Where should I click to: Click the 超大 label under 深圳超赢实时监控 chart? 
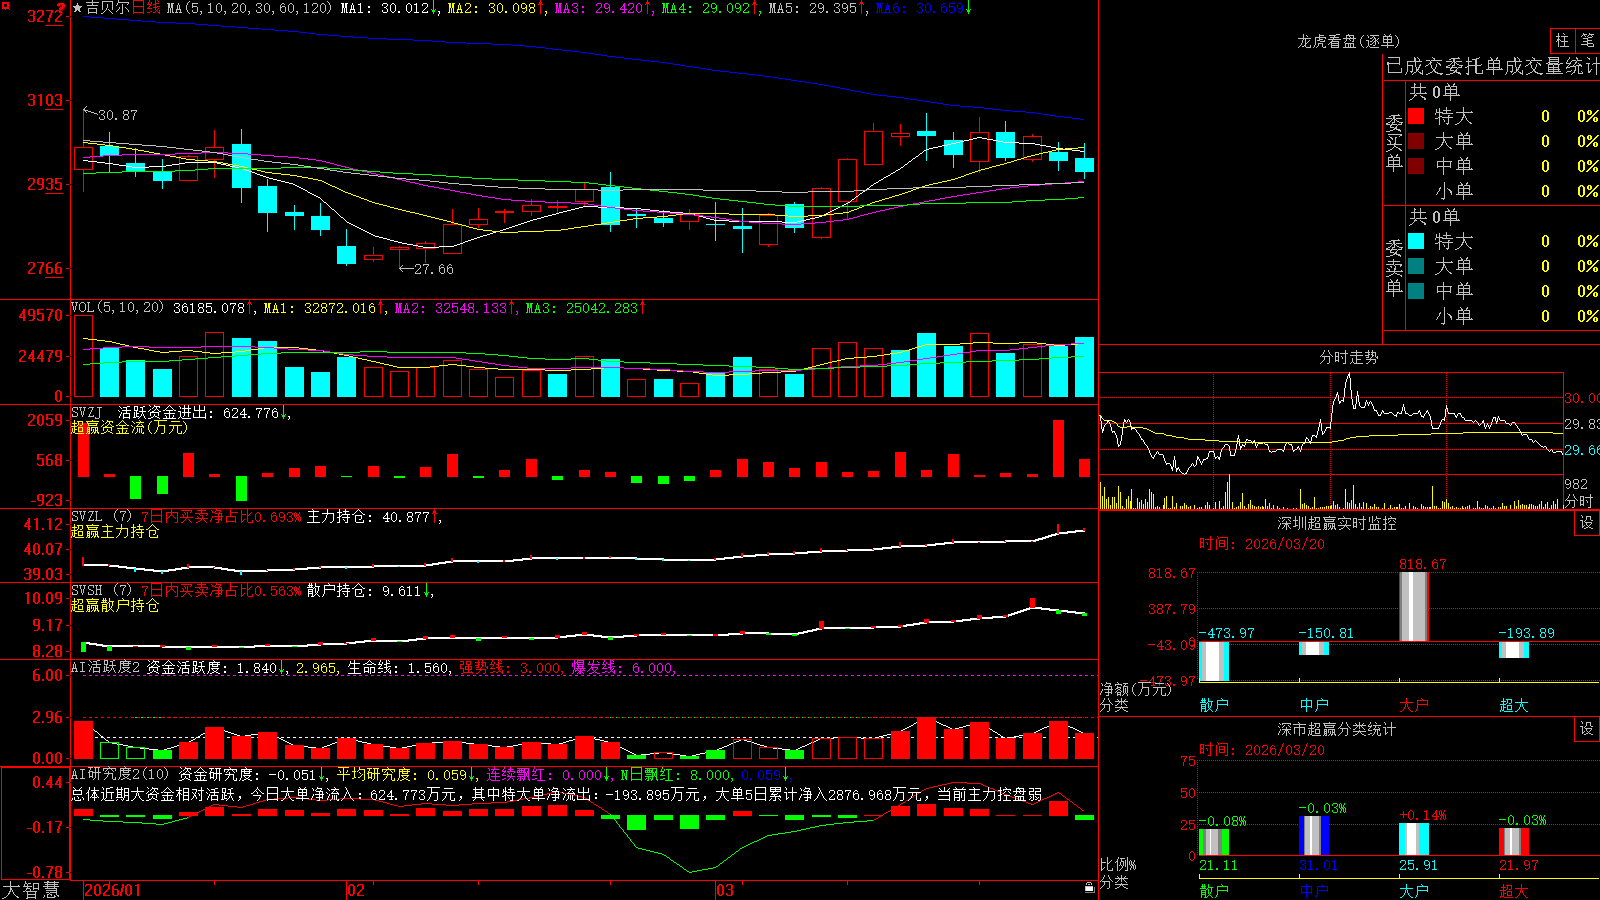tap(1513, 705)
